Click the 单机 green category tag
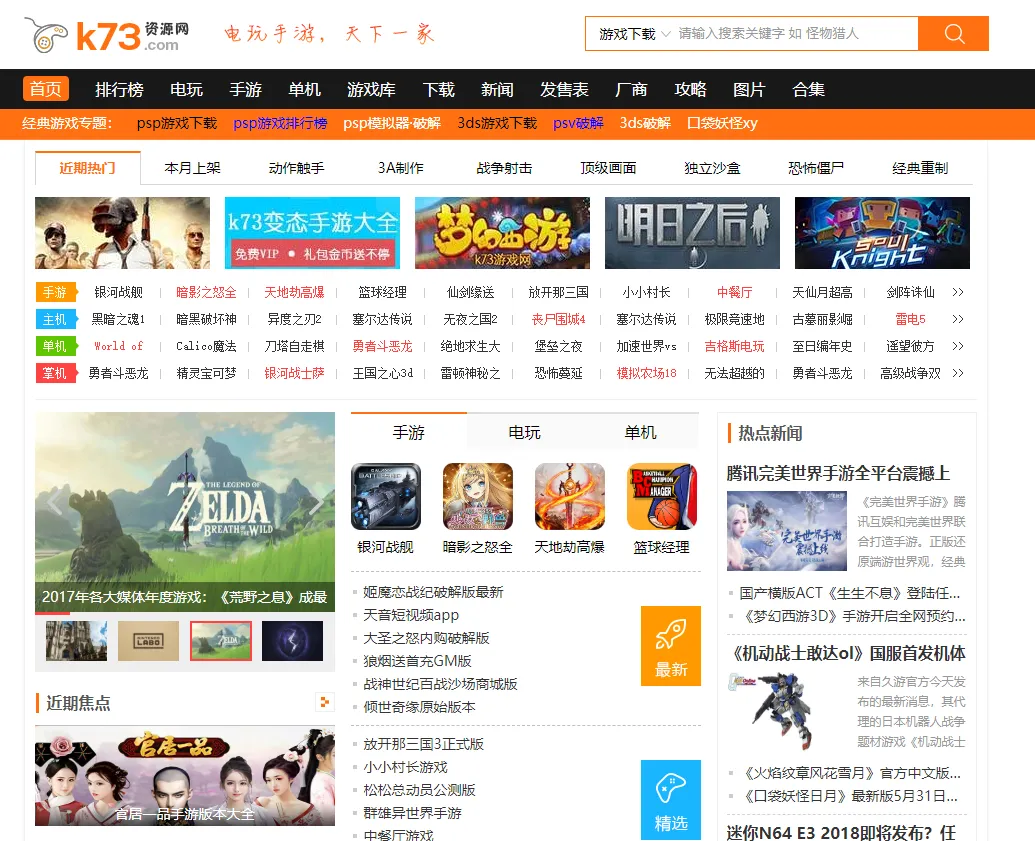 (x=55, y=346)
